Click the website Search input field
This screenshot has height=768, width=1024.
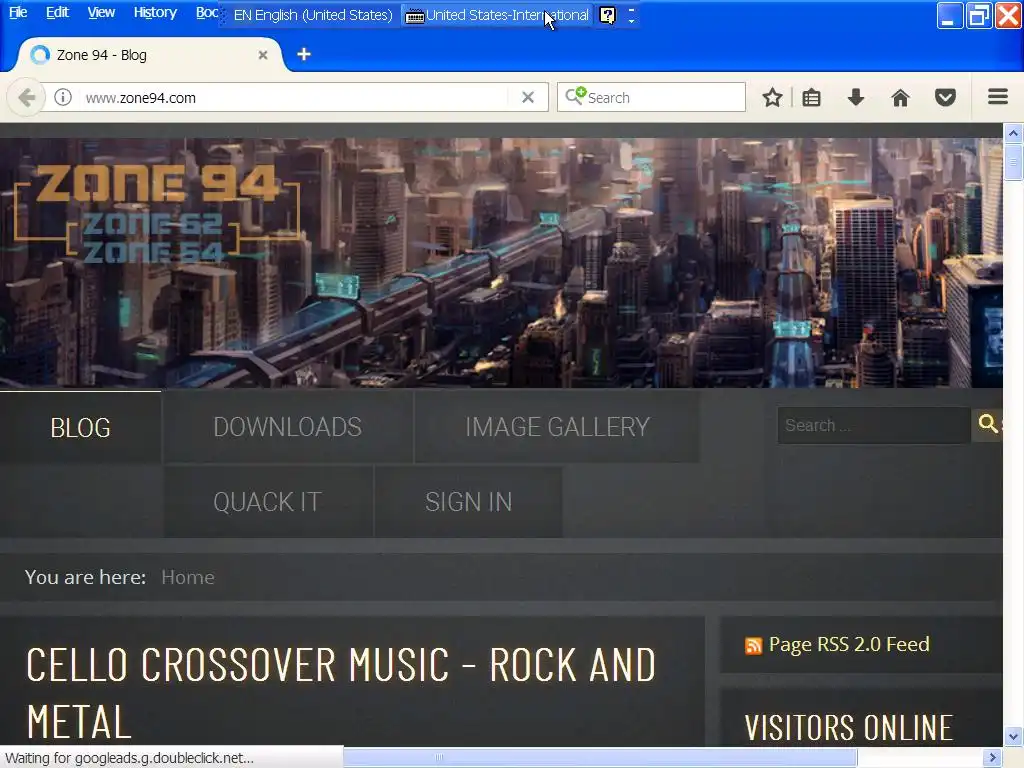874,425
